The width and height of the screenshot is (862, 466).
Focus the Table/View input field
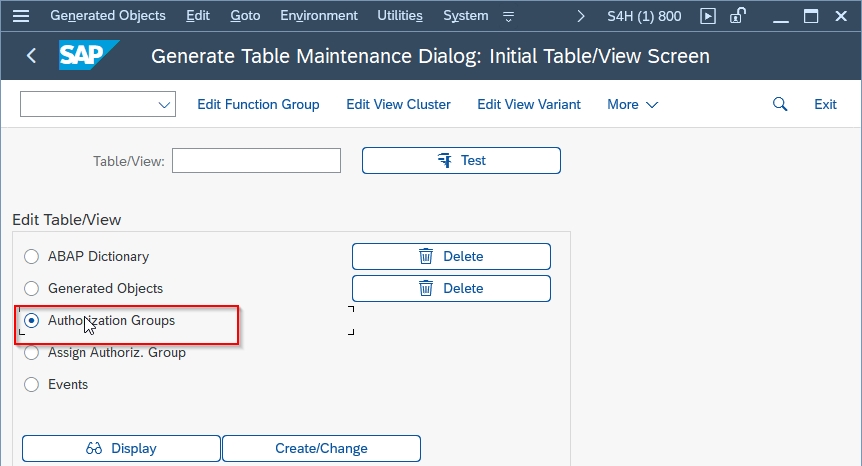(256, 160)
